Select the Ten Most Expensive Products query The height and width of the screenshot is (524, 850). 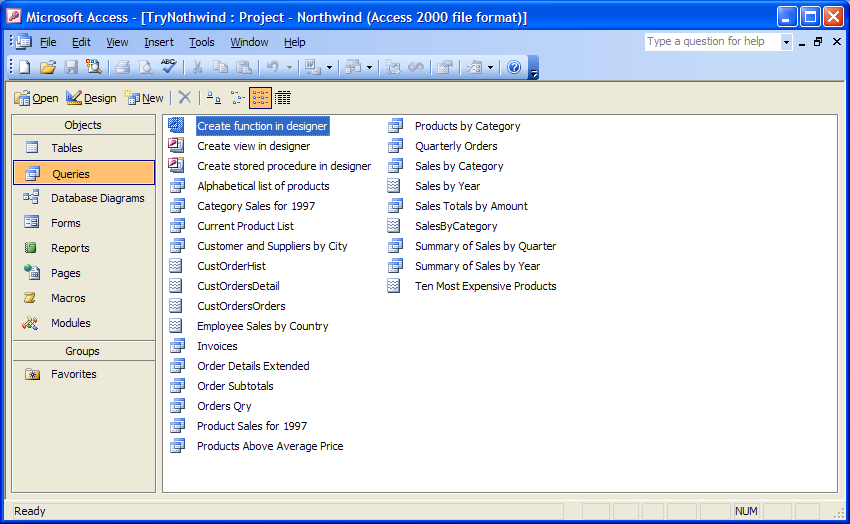485,286
